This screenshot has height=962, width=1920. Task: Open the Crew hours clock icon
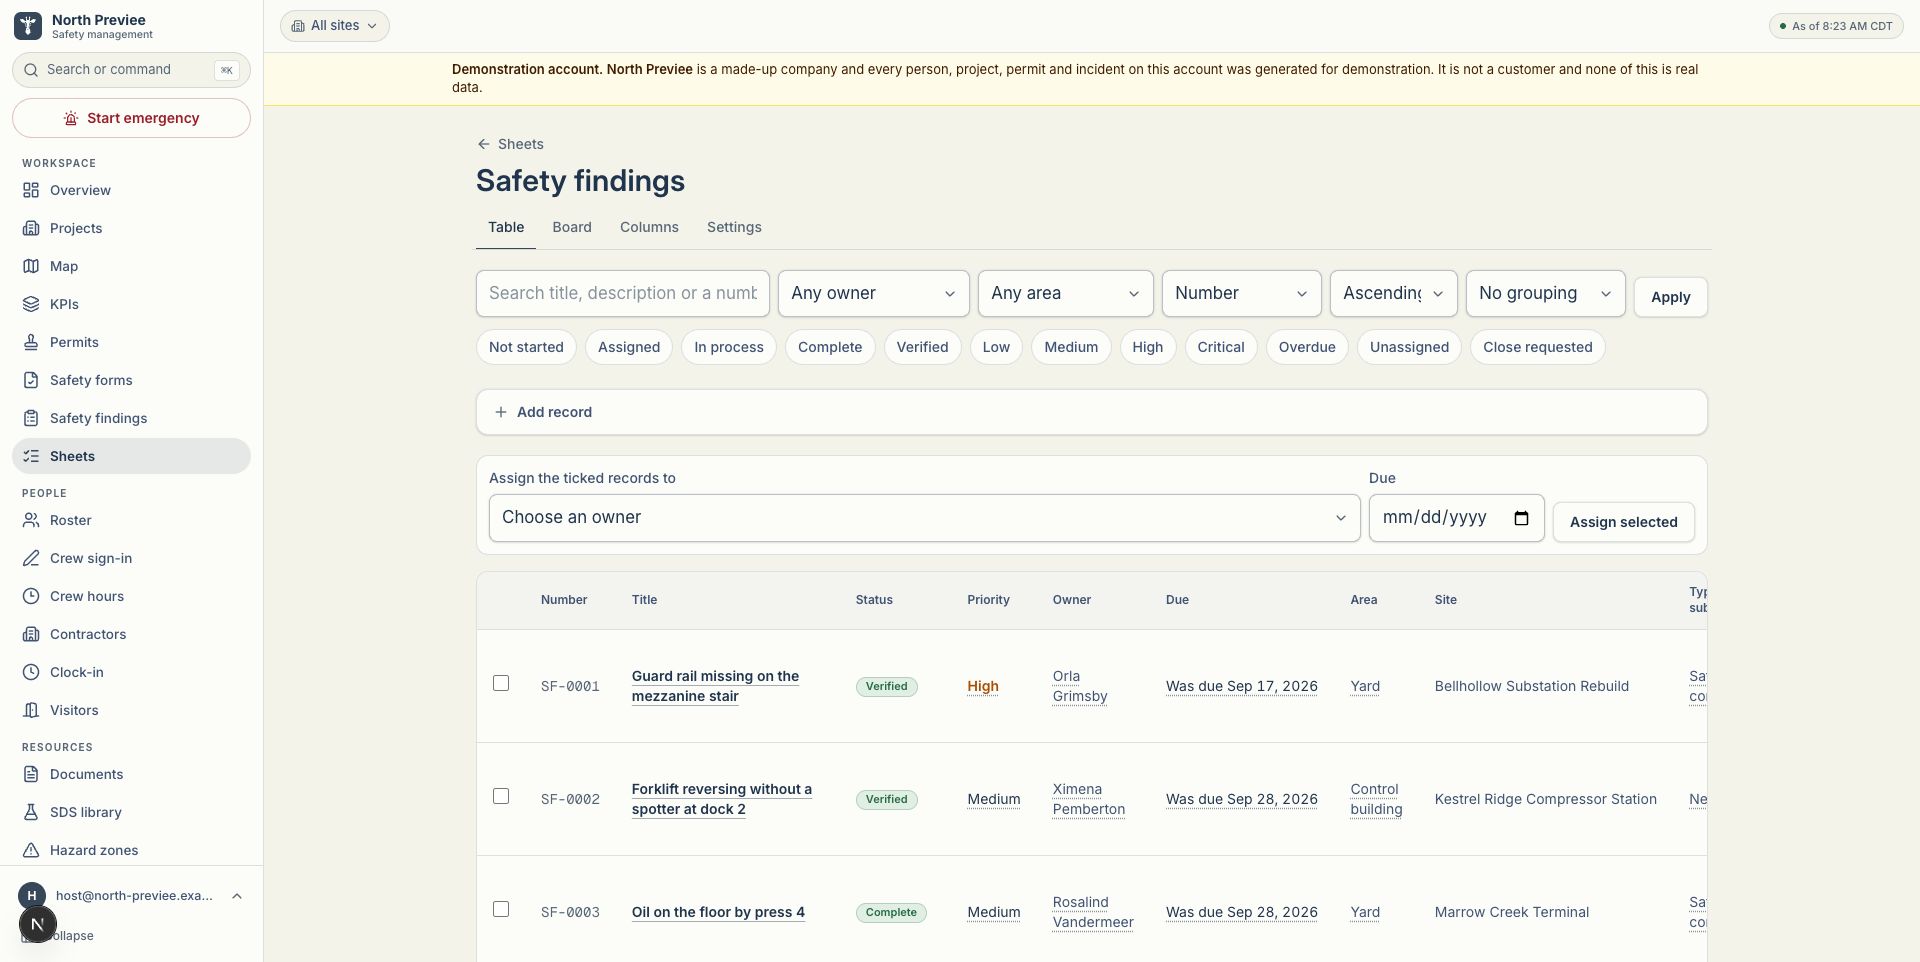pyautogui.click(x=31, y=596)
